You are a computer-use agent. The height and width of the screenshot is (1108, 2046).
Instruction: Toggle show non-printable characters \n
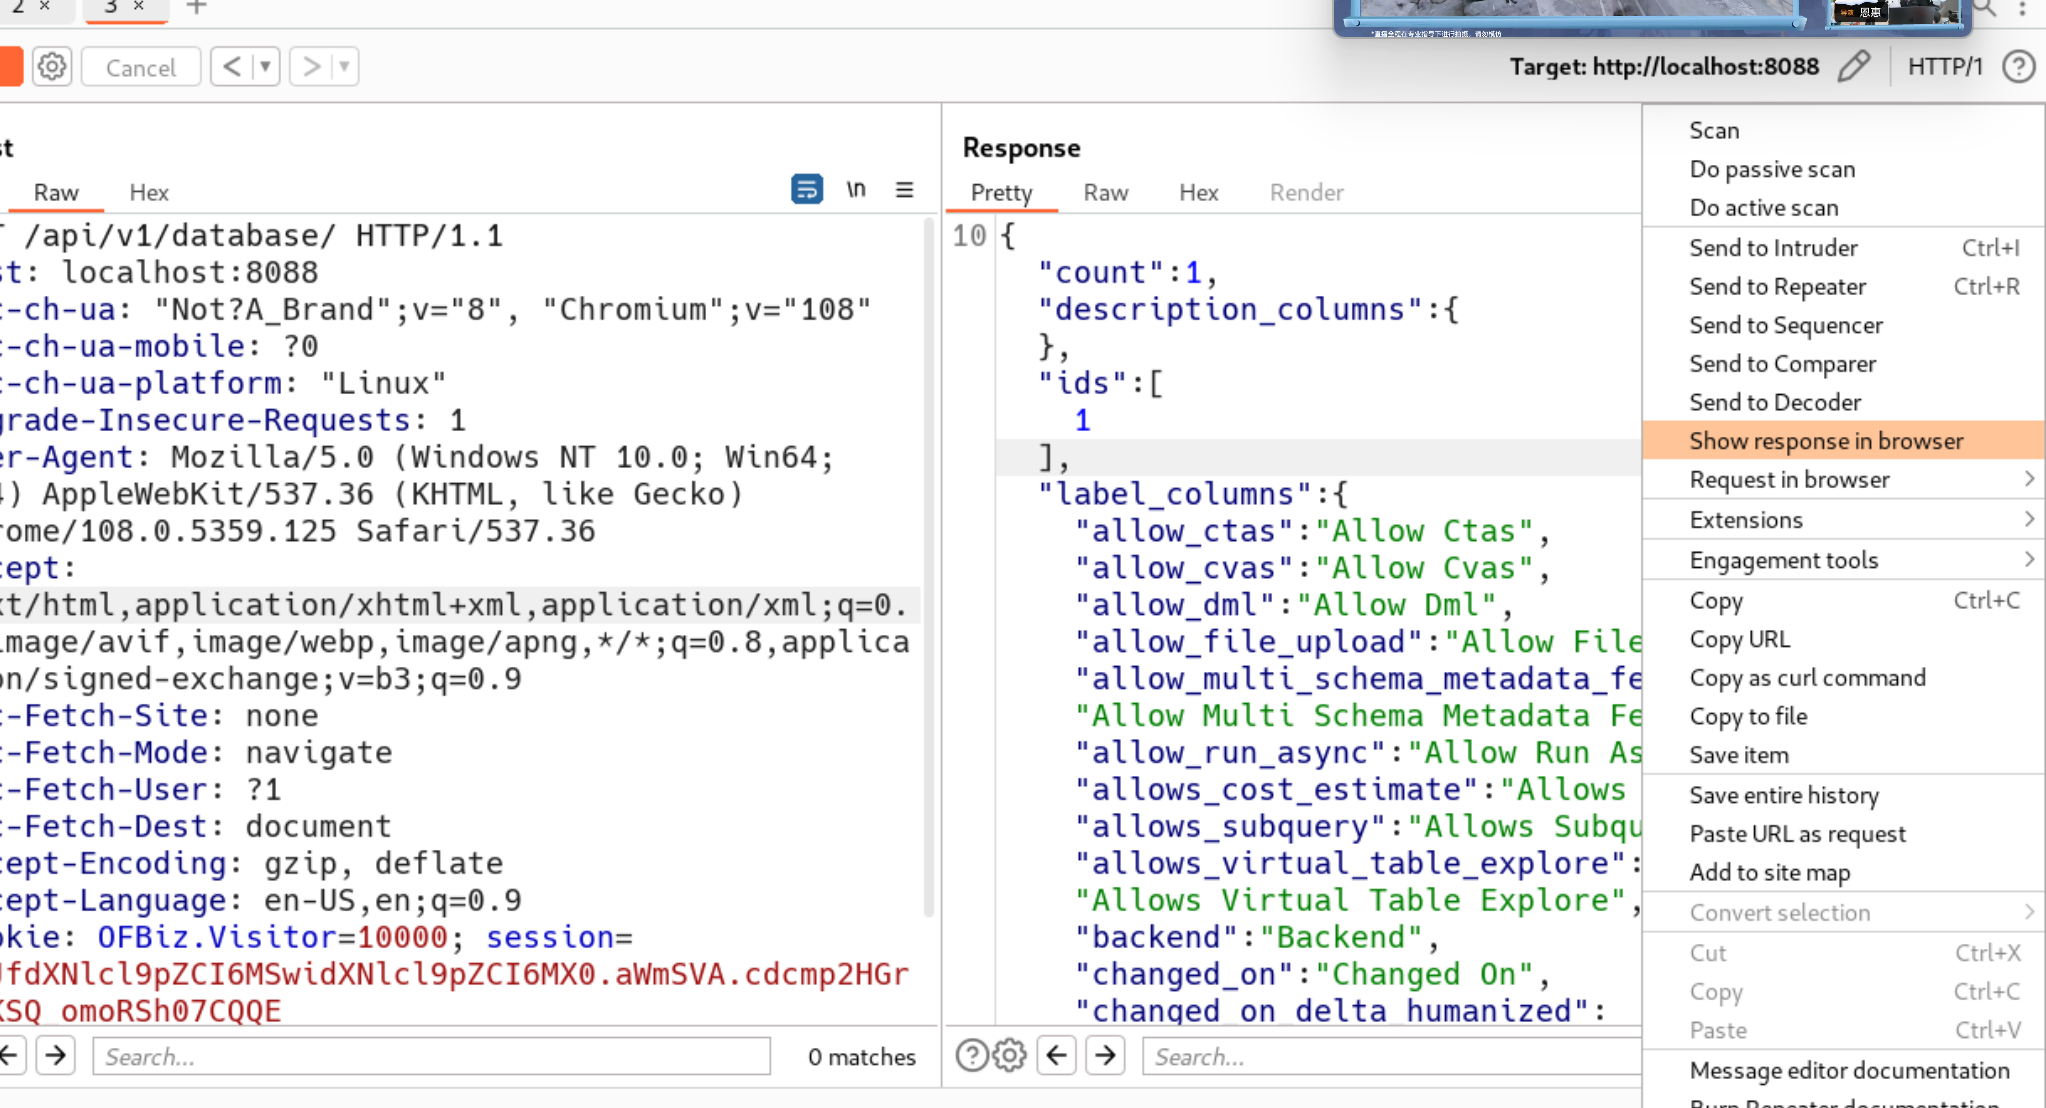click(856, 189)
